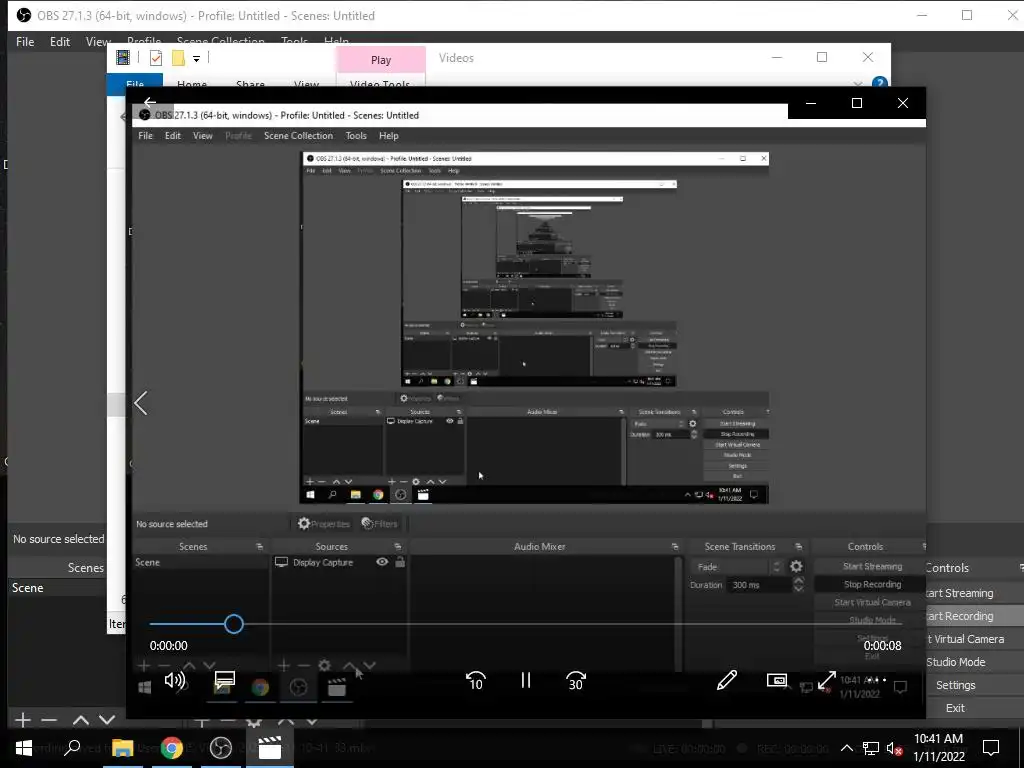Click the video seek slider handle

(x=234, y=624)
